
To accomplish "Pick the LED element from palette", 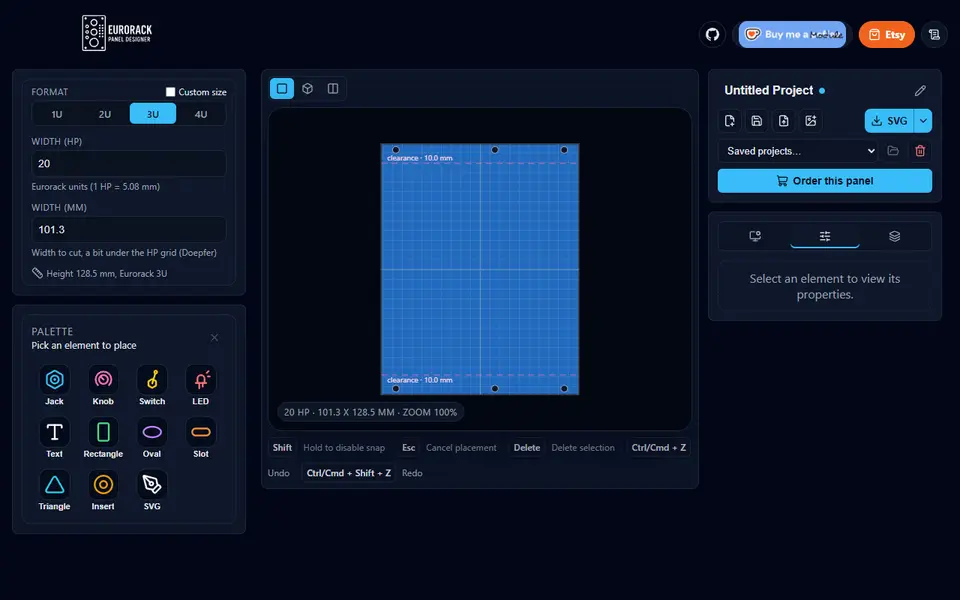I will click(201, 386).
